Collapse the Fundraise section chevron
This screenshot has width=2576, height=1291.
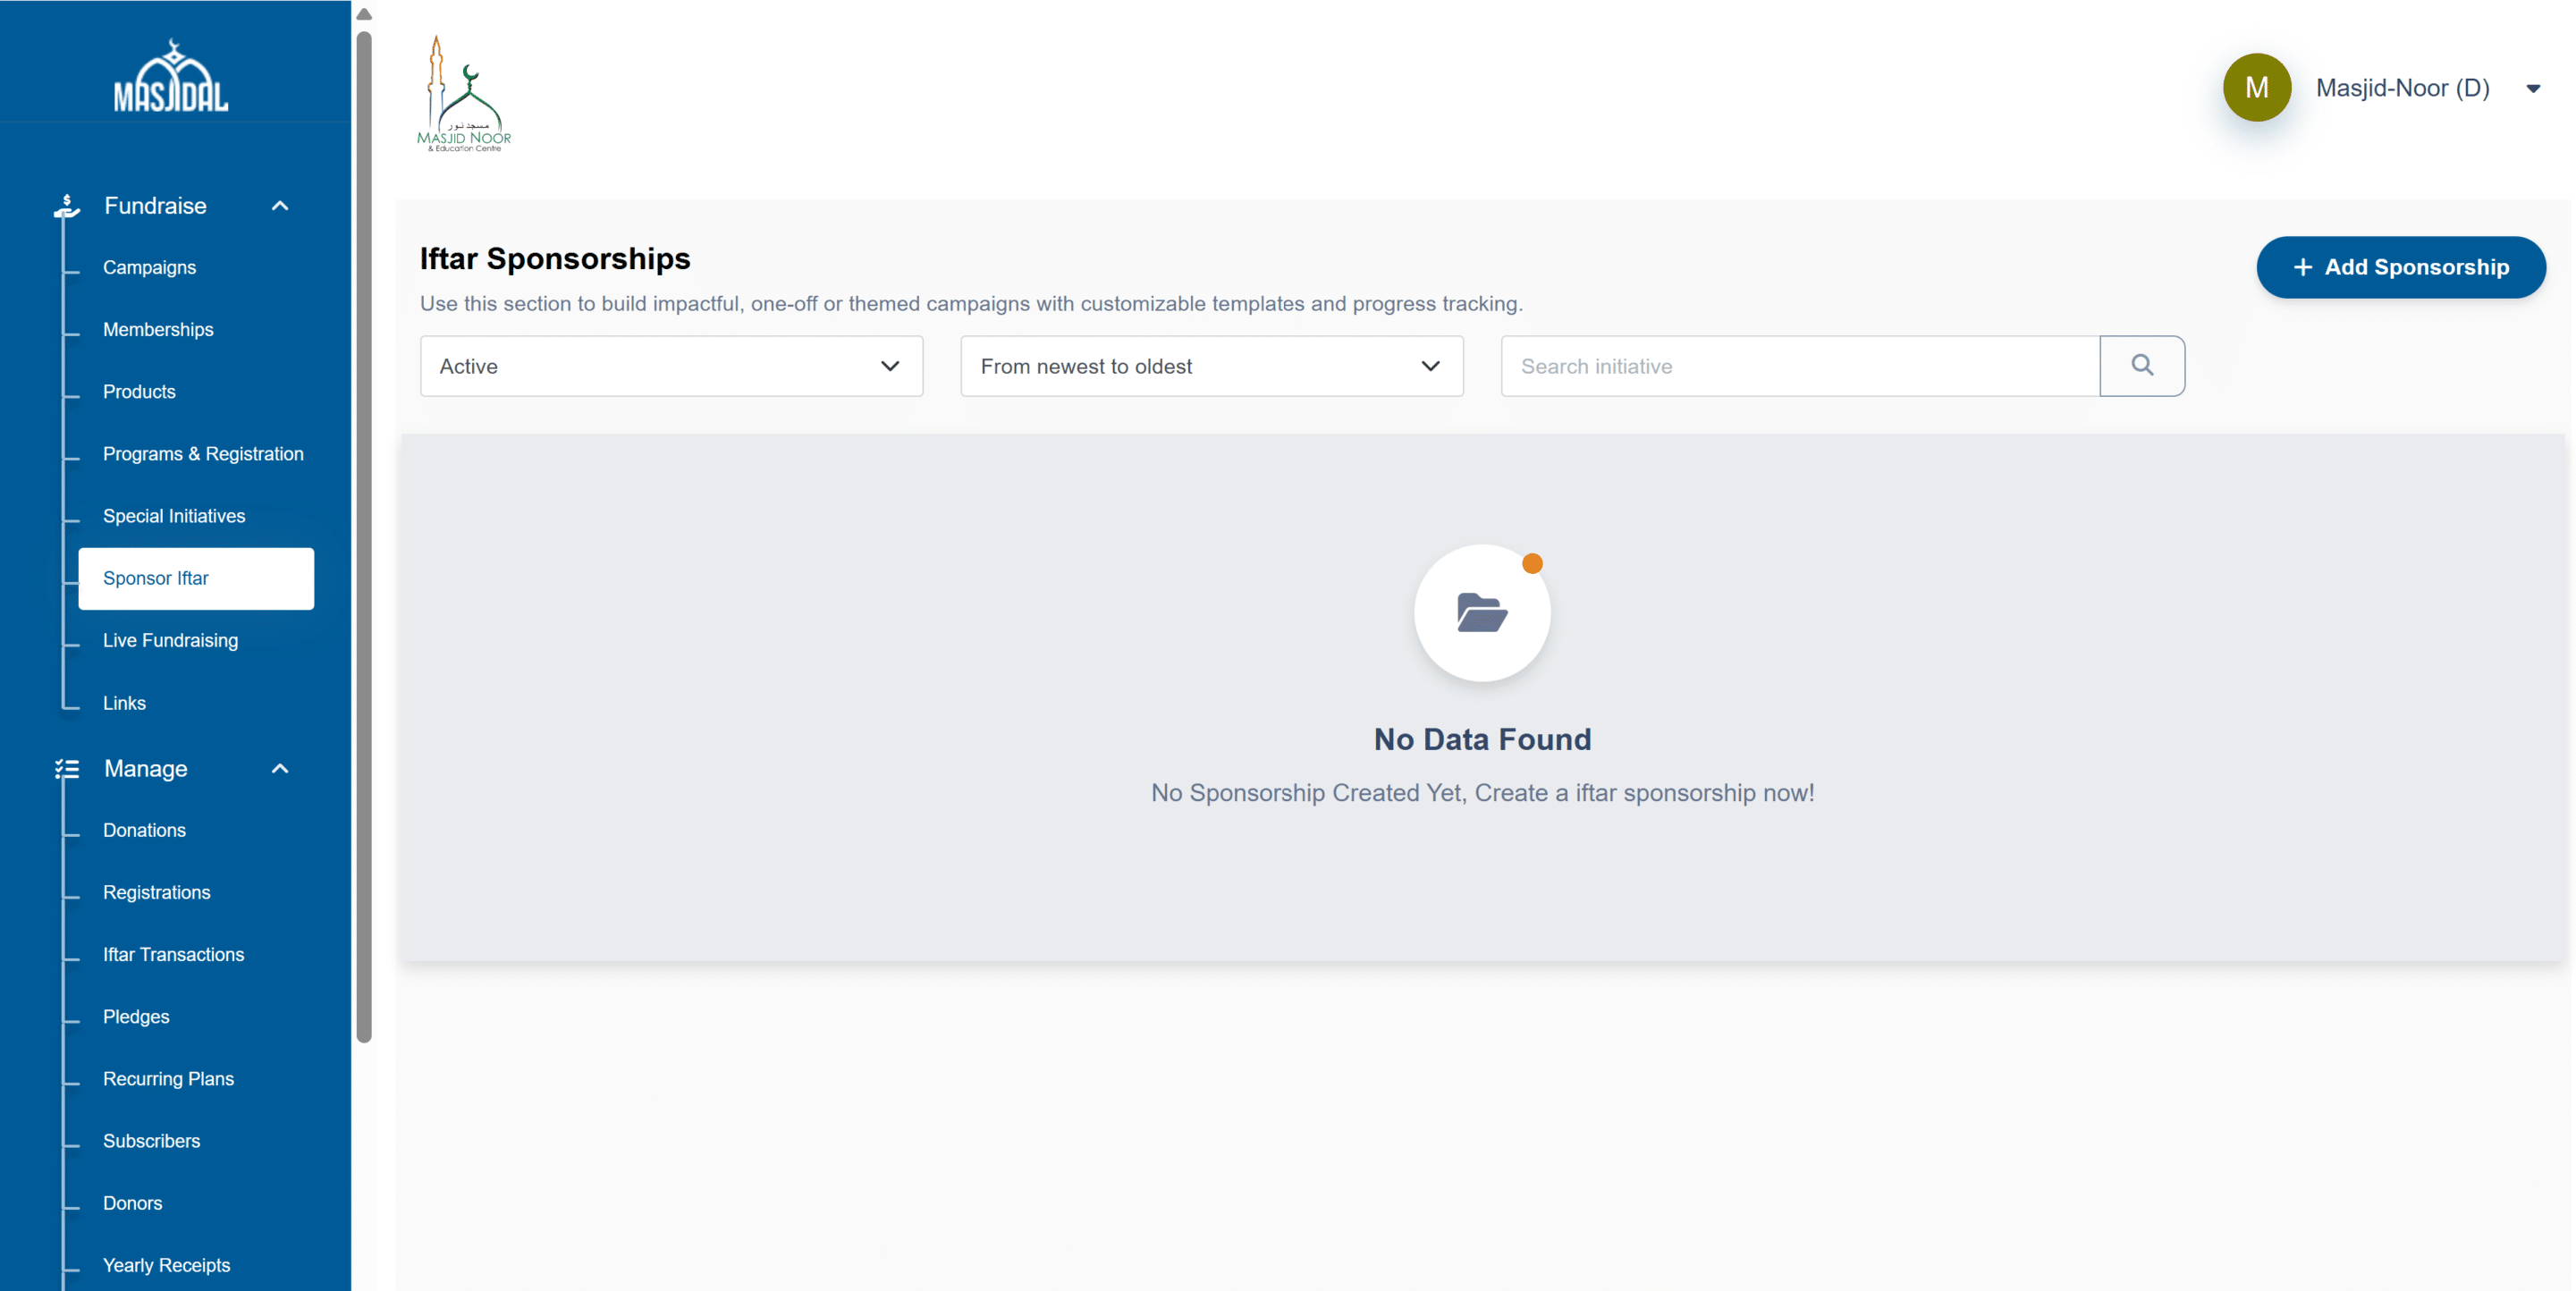280,206
